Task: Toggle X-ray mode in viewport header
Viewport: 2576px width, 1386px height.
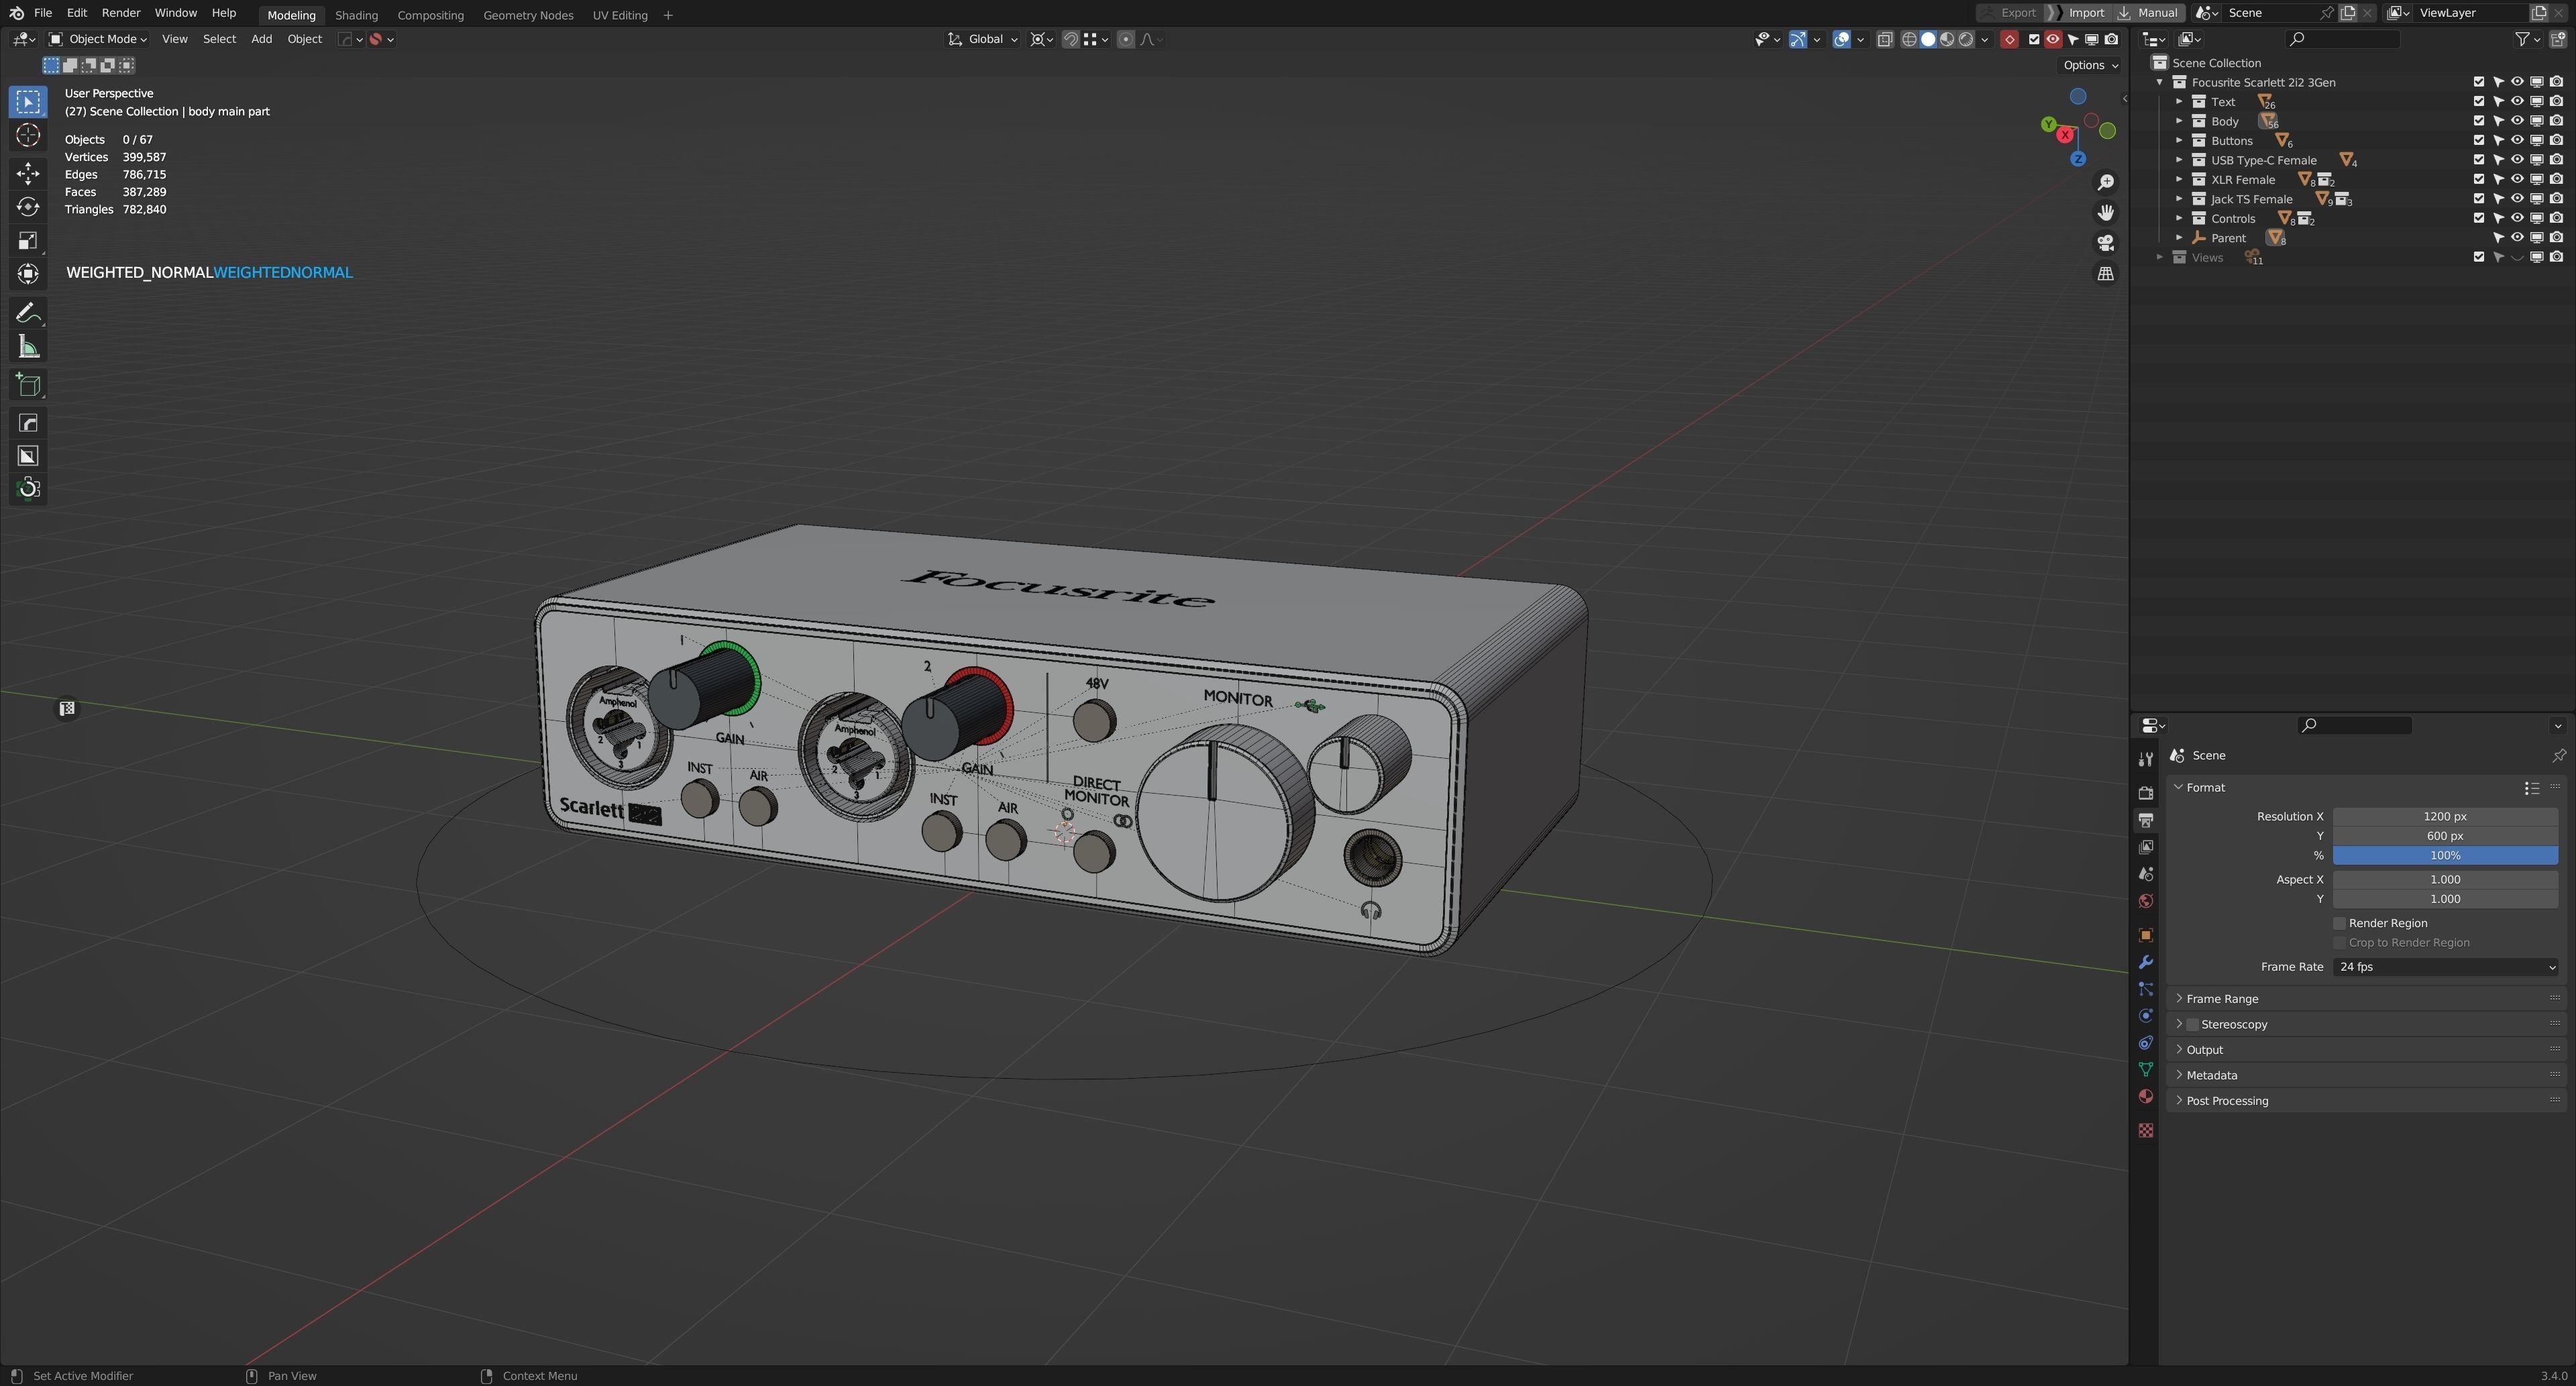Action: coord(1884,39)
